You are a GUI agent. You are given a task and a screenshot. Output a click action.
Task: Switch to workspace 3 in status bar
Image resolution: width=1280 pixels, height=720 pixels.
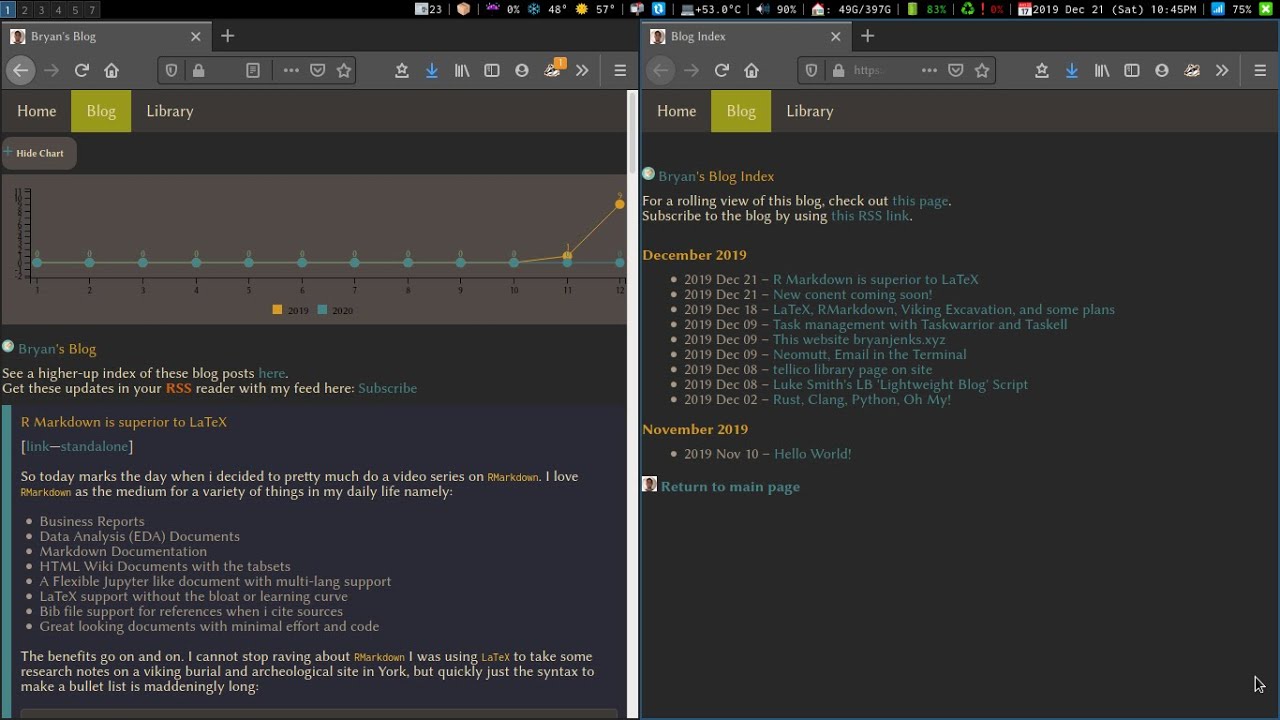[41, 9]
